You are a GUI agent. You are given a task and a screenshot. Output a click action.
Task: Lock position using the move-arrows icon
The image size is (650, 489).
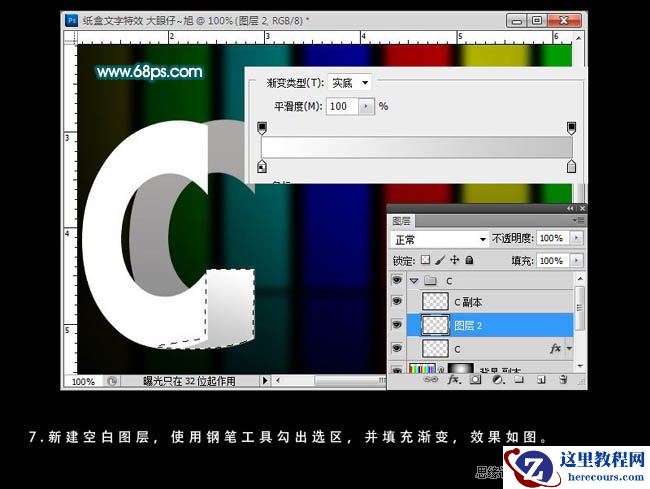coord(455,260)
